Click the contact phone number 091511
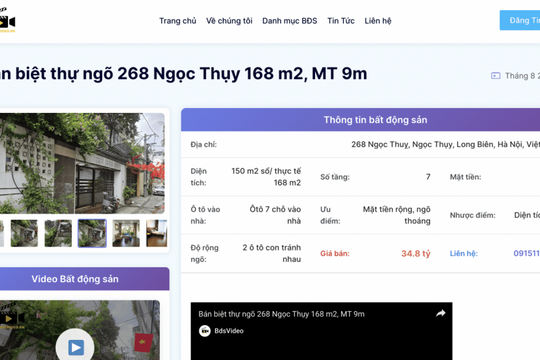The width and height of the screenshot is (540, 360). [x=527, y=253]
